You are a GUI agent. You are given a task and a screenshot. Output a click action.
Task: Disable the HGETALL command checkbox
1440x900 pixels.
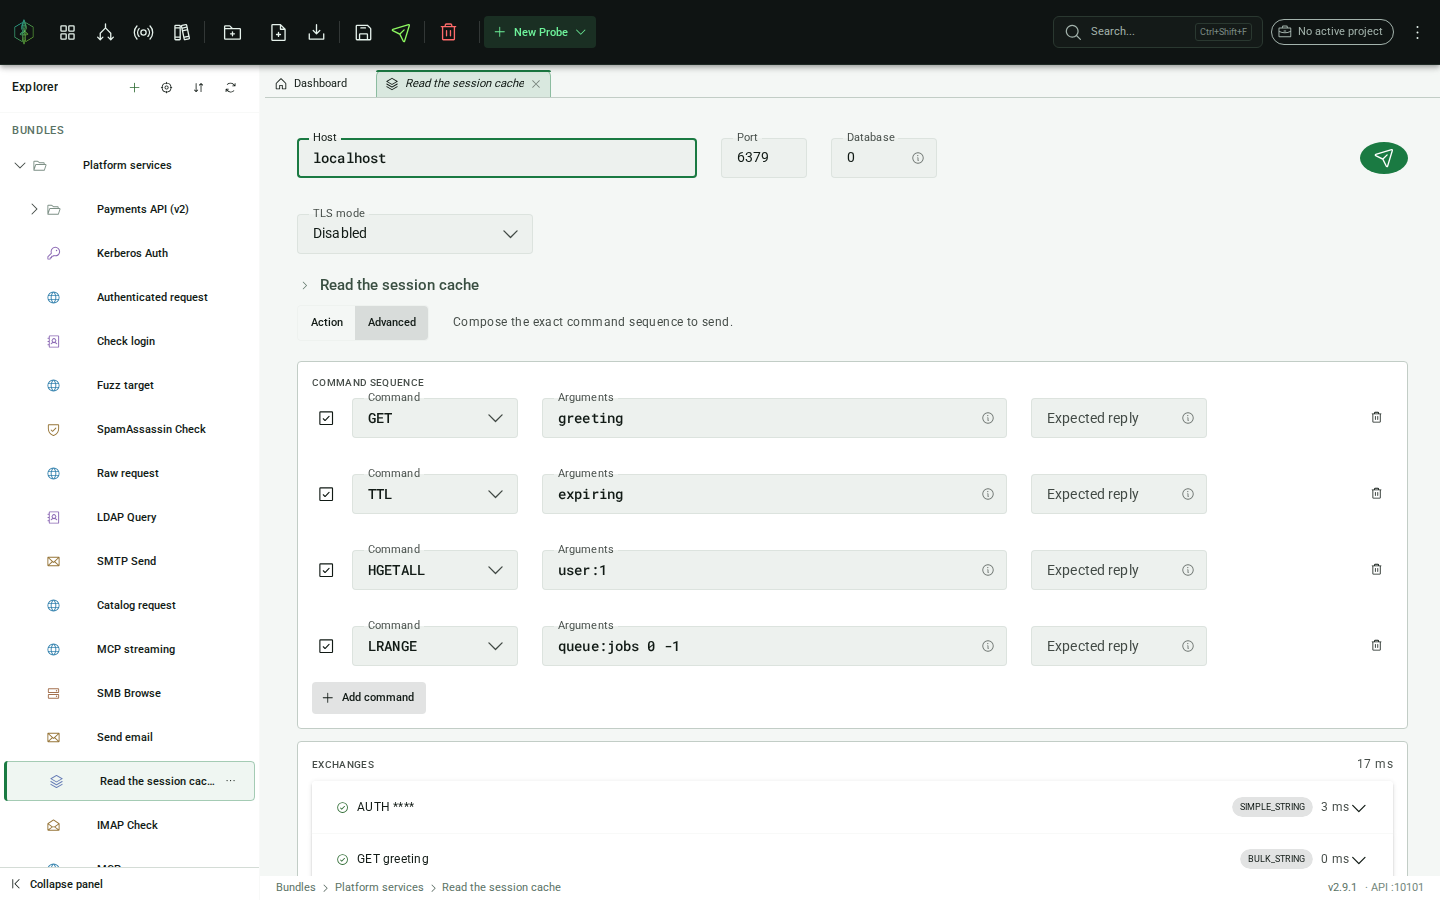326,570
